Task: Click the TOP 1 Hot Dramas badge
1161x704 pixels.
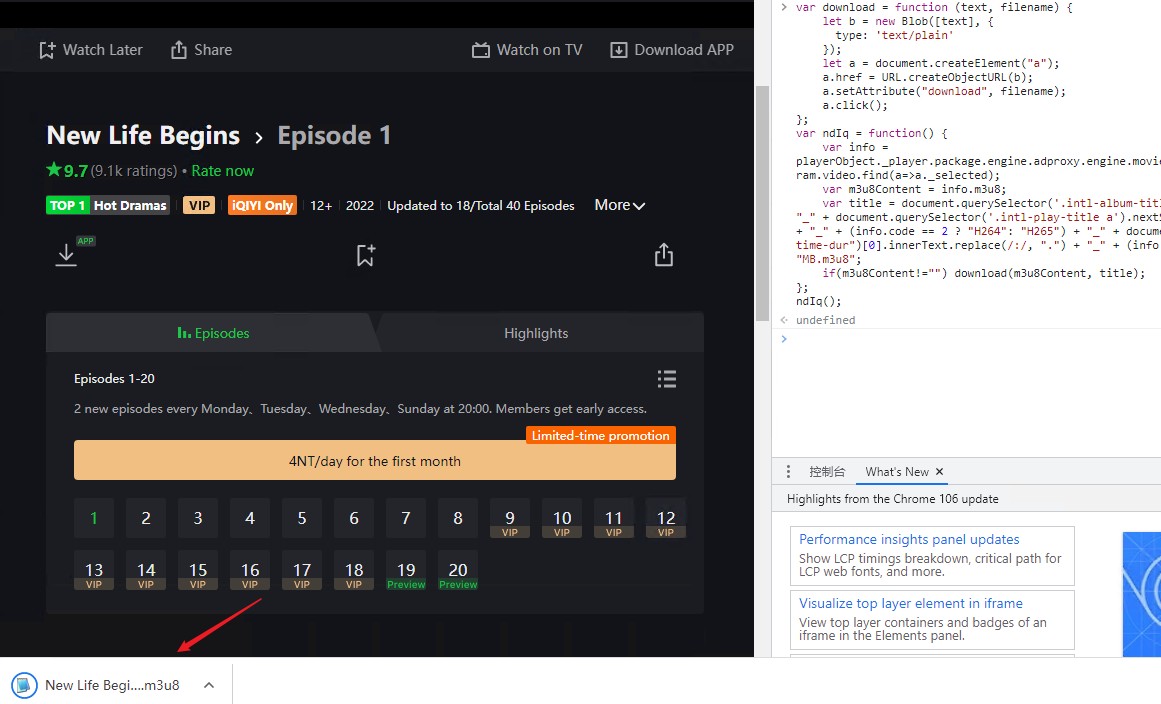Action: 108,205
